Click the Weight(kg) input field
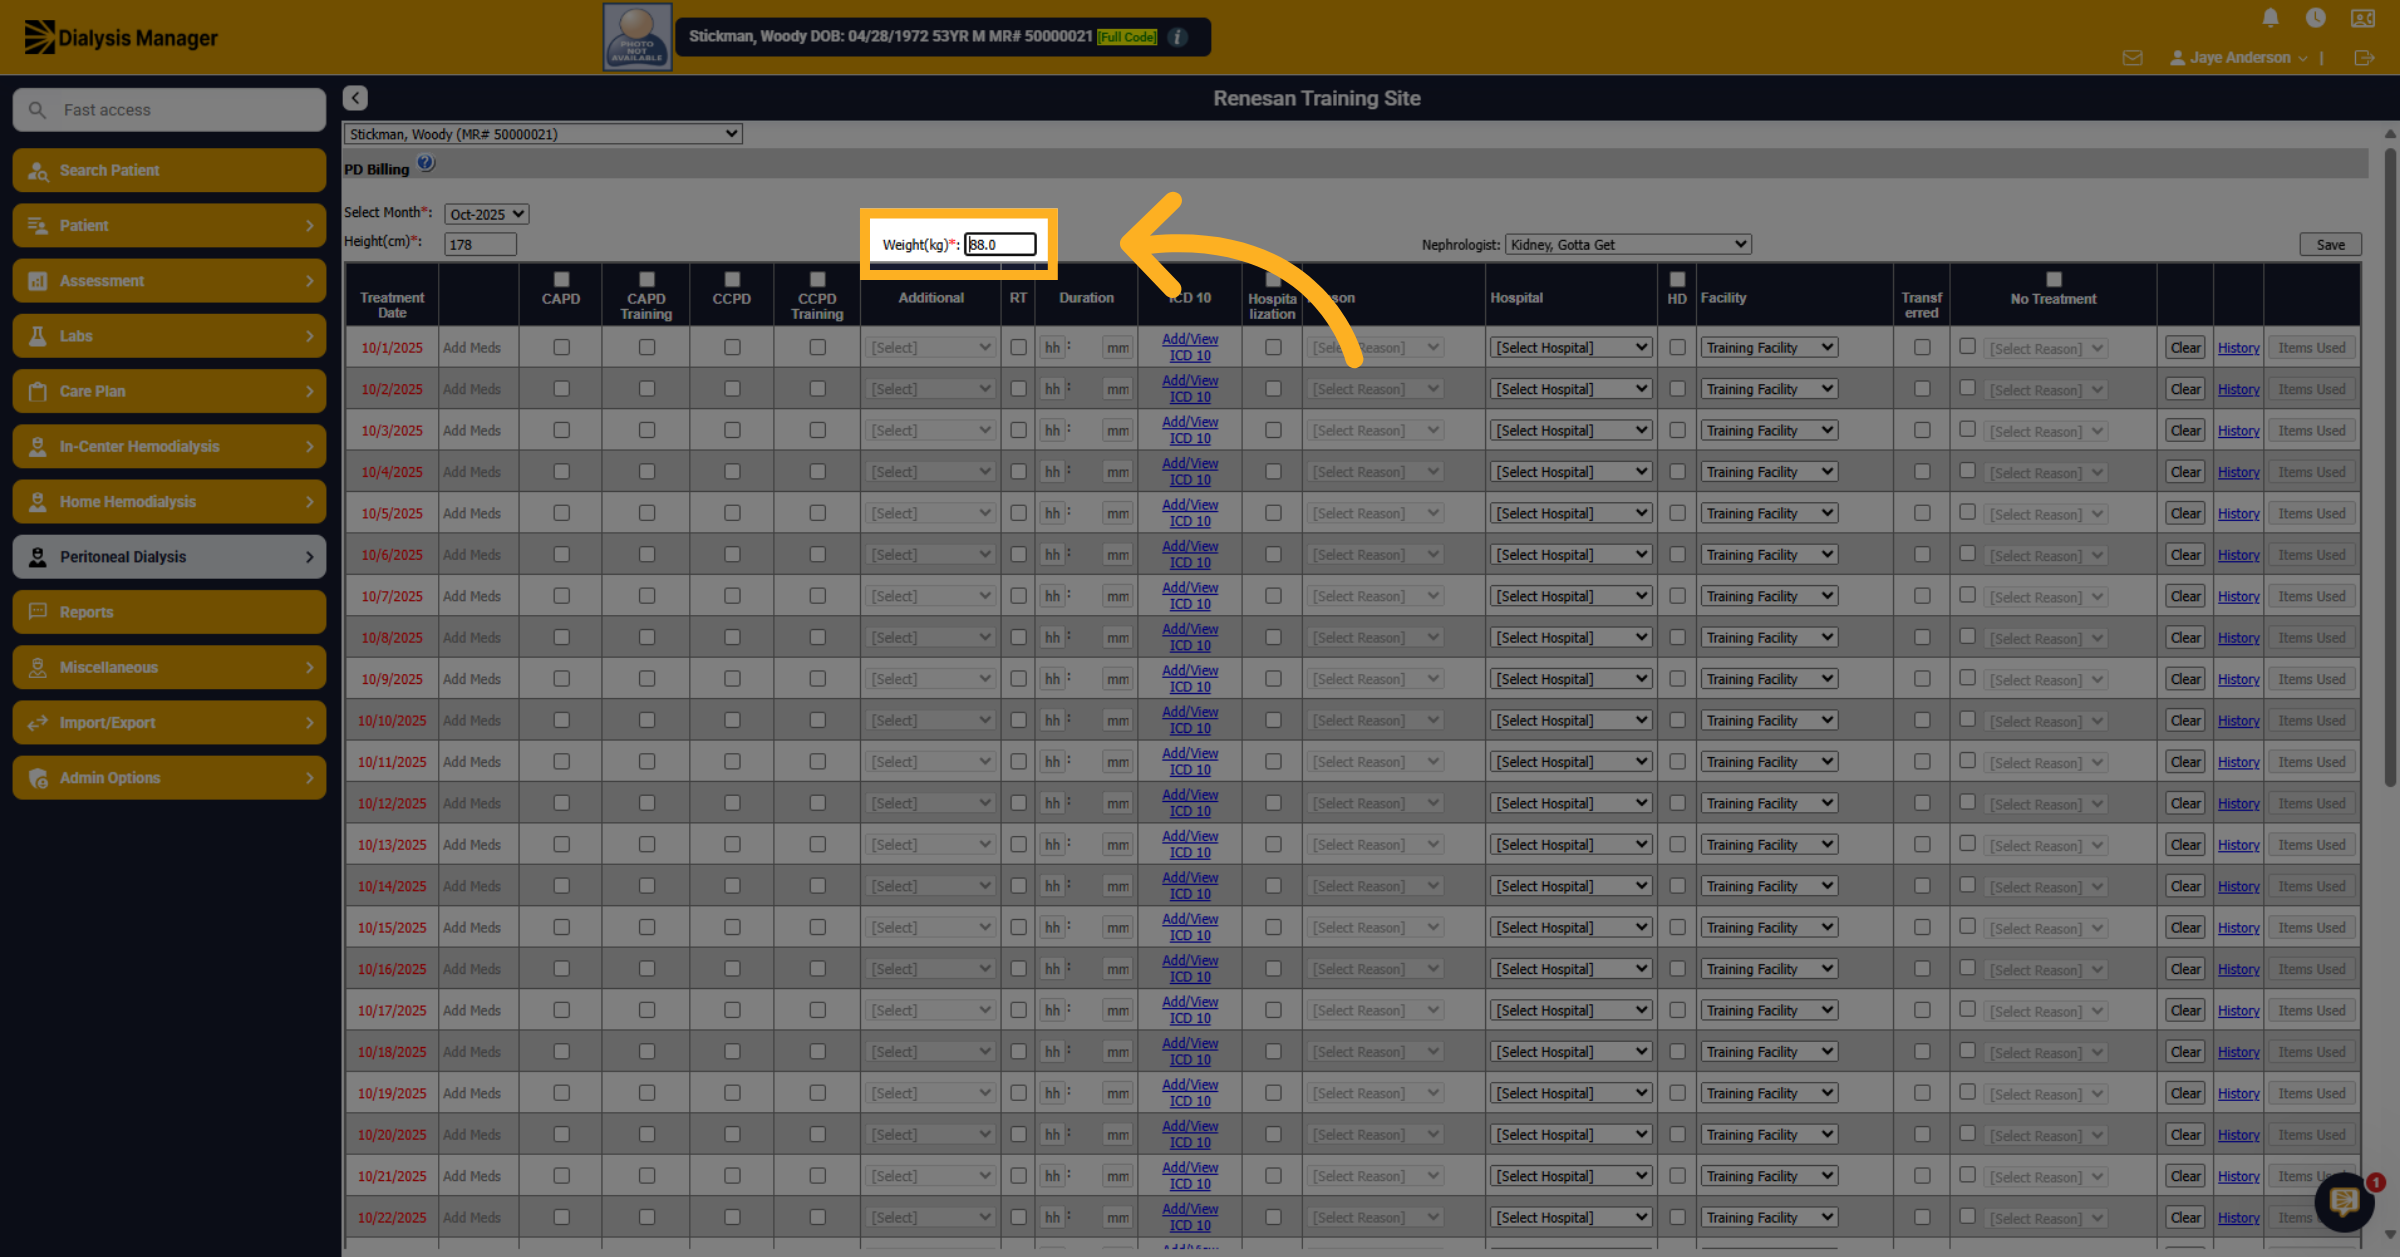The image size is (2400, 1257). [1000, 244]
